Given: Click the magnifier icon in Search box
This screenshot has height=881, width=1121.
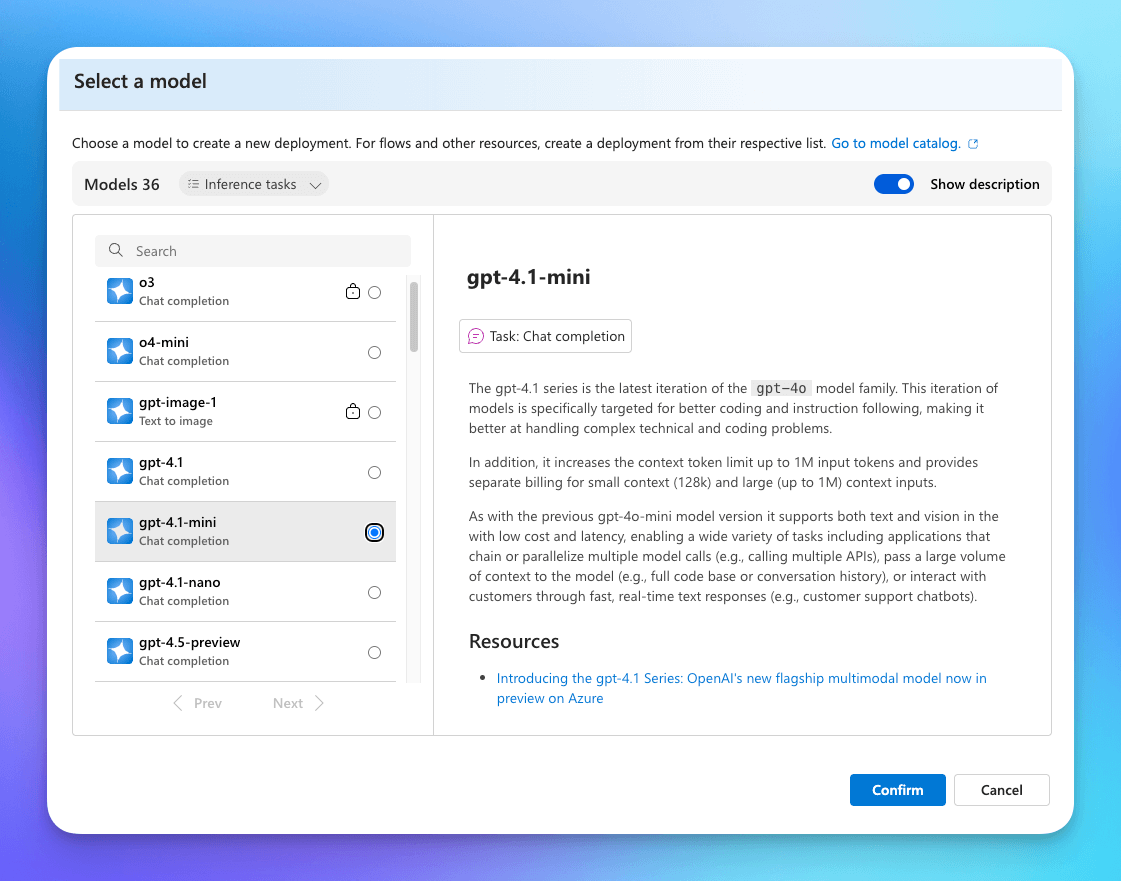Looking at the screenshot, I should pyautogui.click(x=116, y=251).
